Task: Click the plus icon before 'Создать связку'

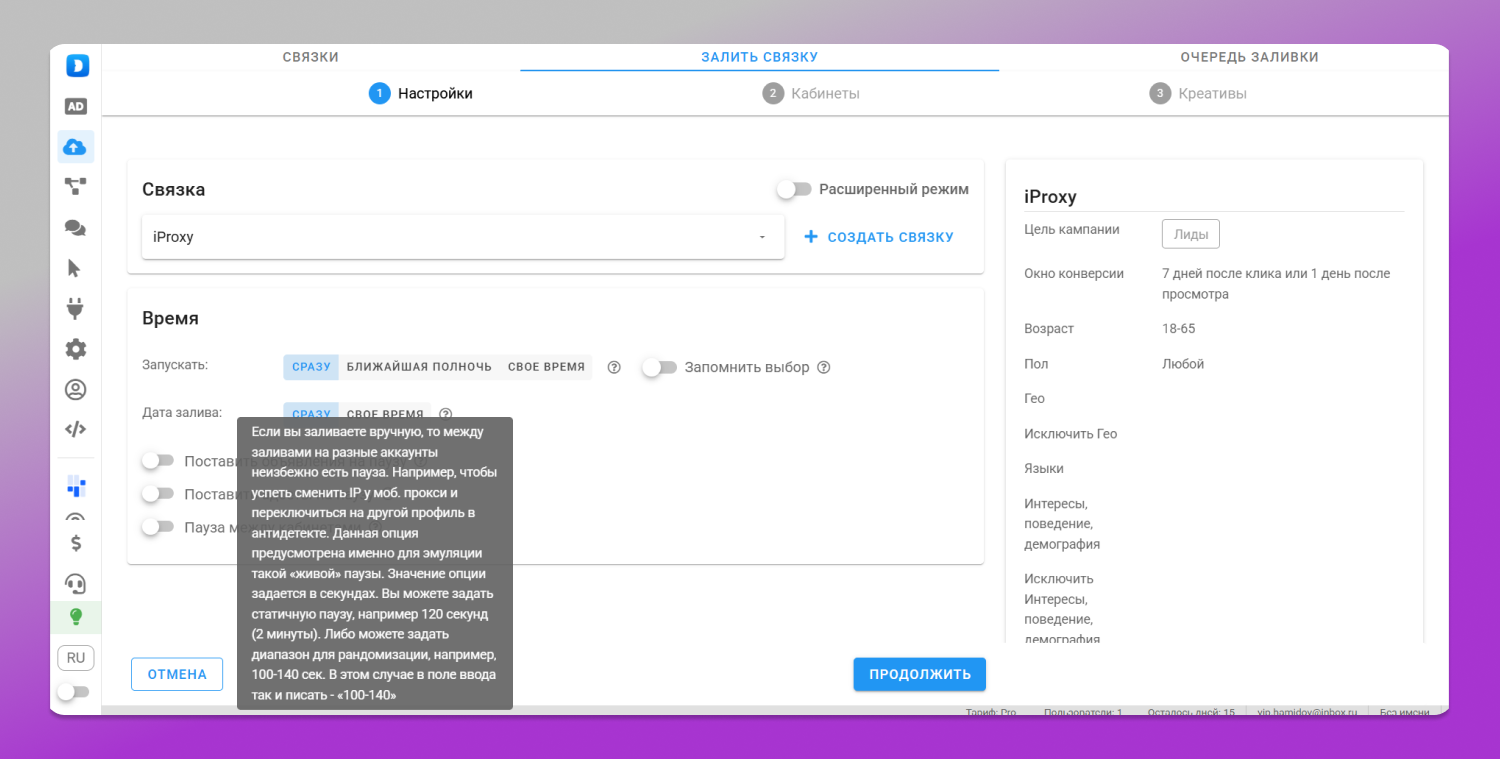Action: [811, 237]
